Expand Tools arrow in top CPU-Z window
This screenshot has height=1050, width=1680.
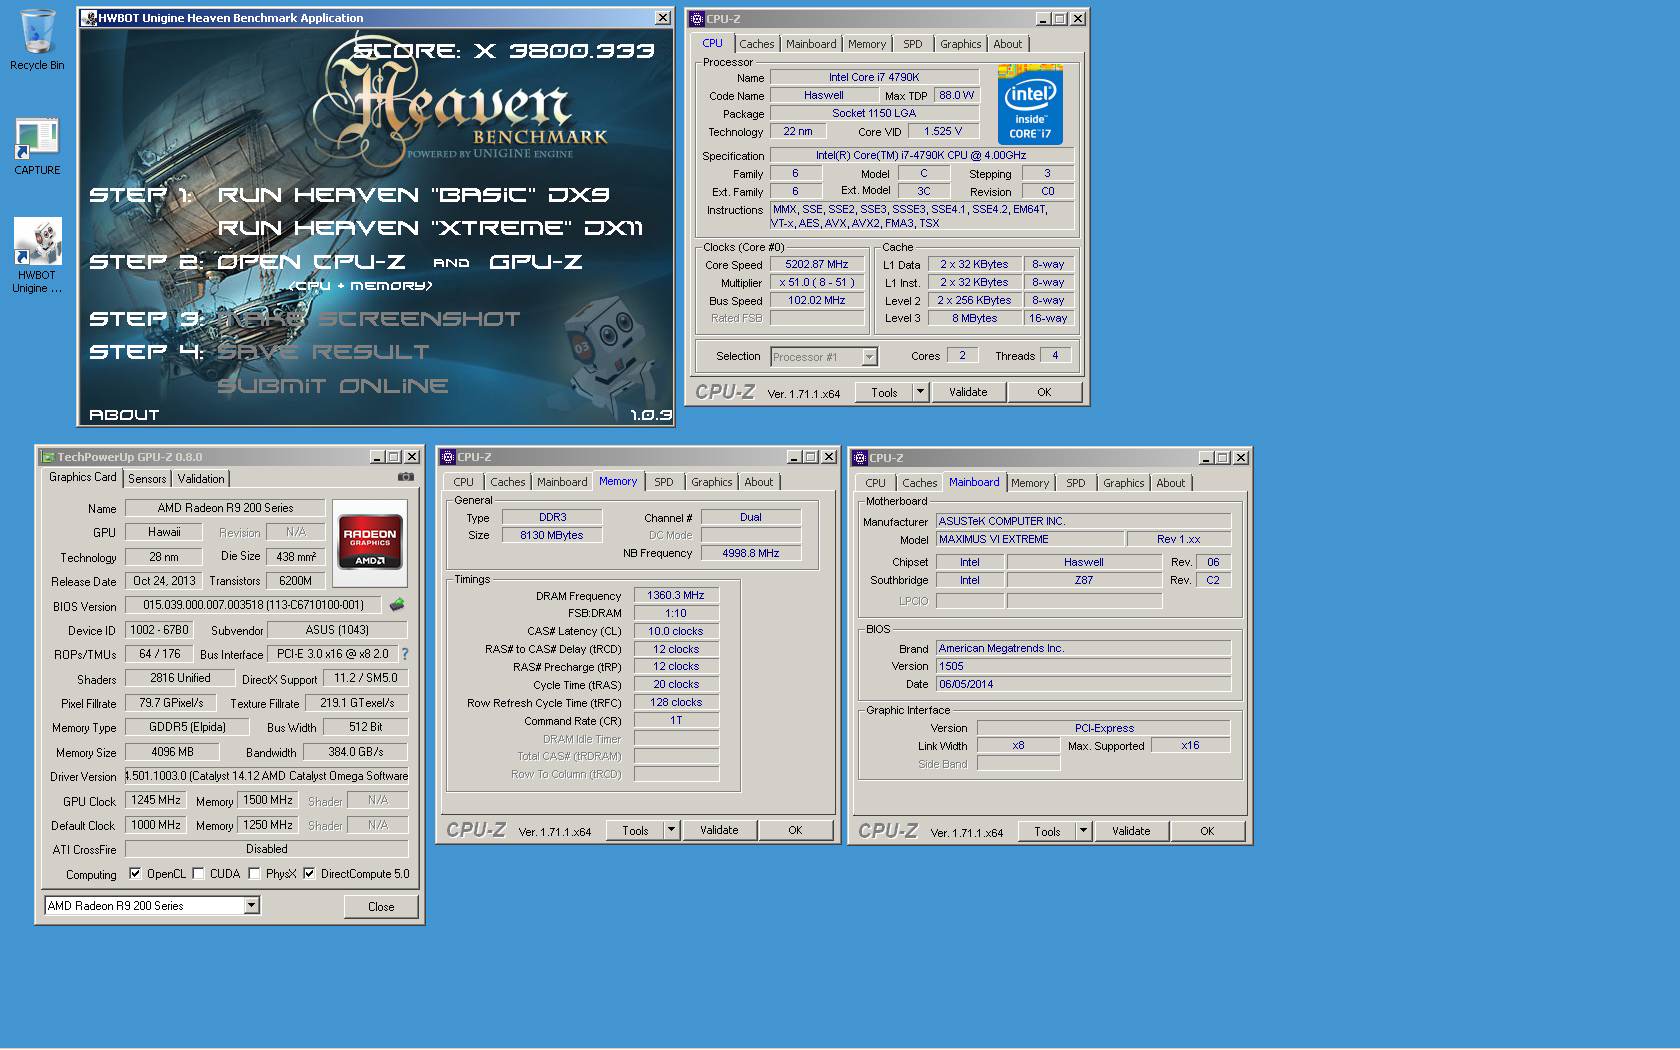(x=920, y=392)
